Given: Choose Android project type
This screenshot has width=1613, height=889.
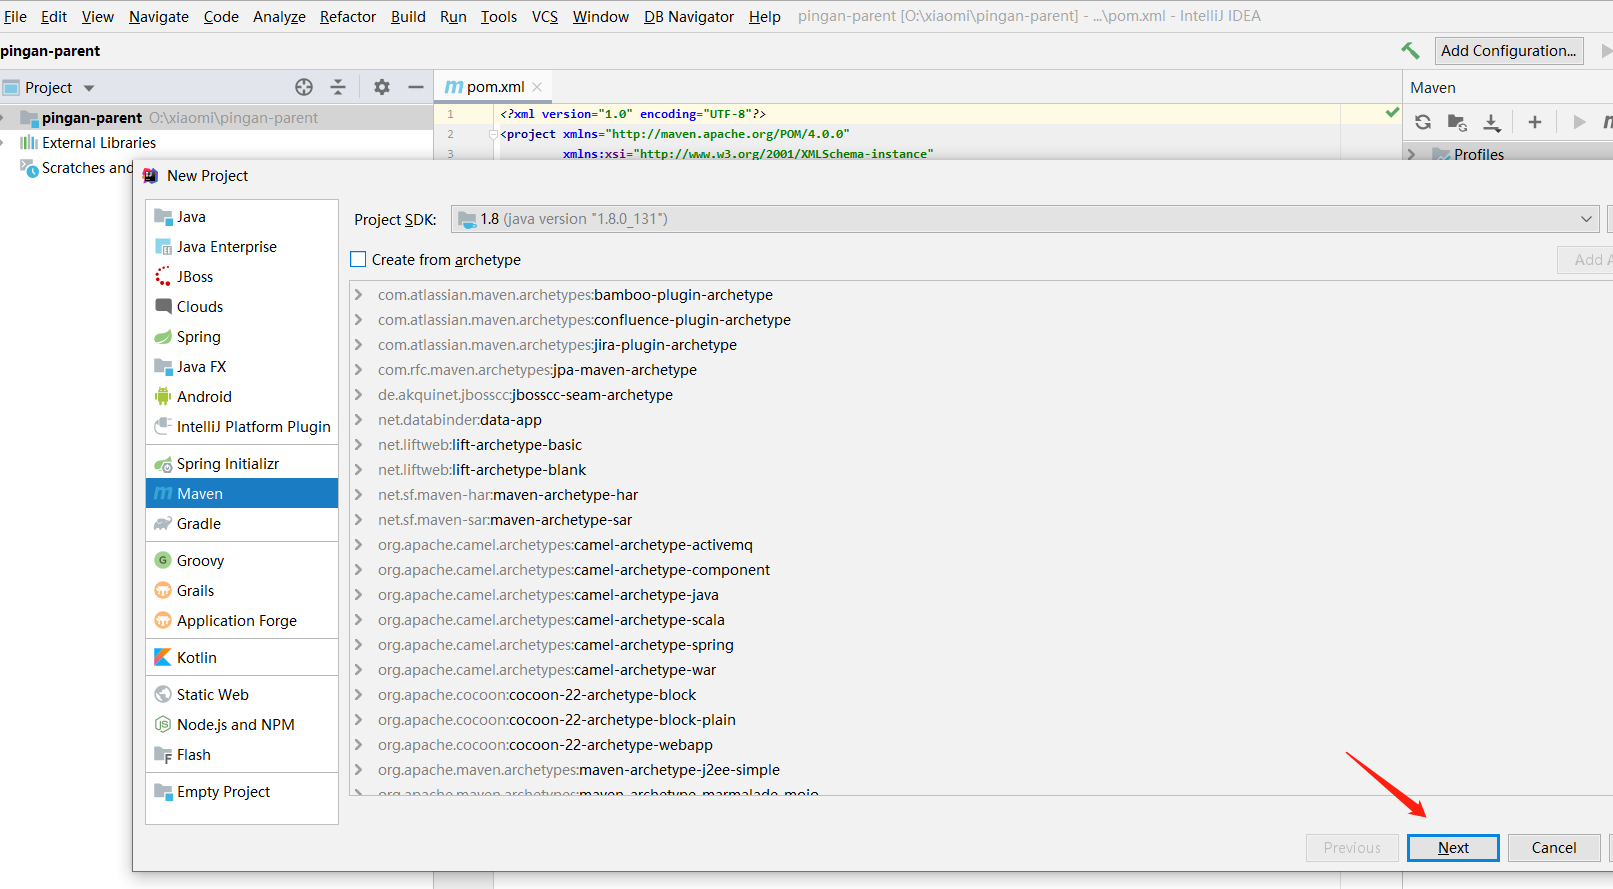Looking at the screenshot, I should point(241,396).
